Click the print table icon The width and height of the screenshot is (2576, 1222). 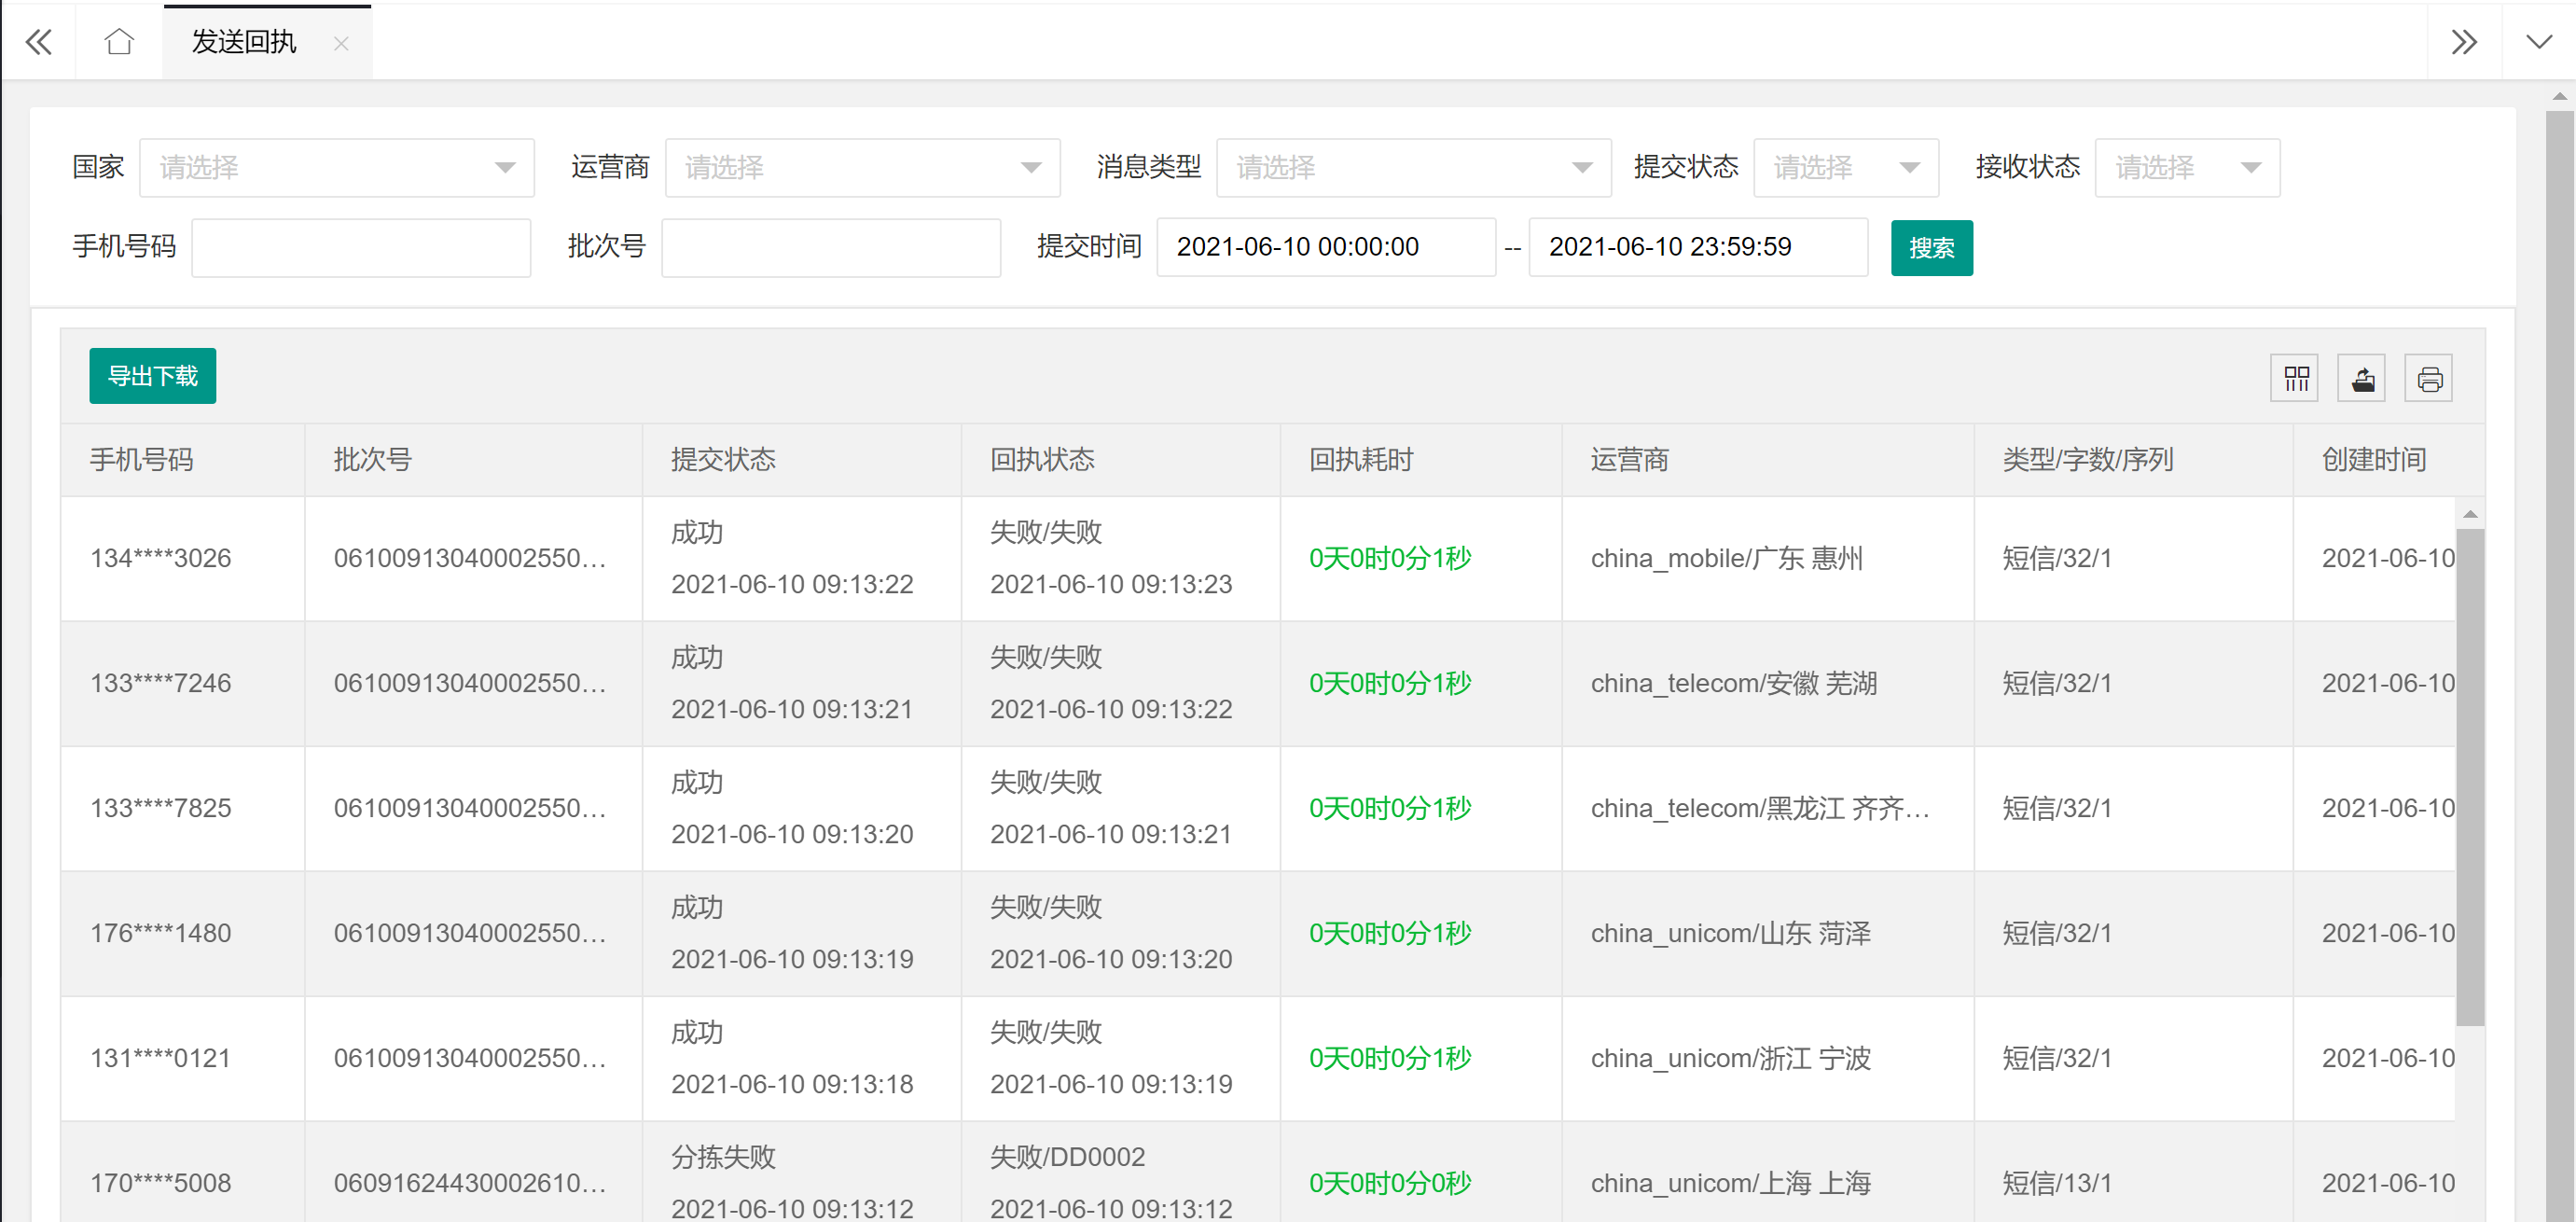coord(2429,378)
